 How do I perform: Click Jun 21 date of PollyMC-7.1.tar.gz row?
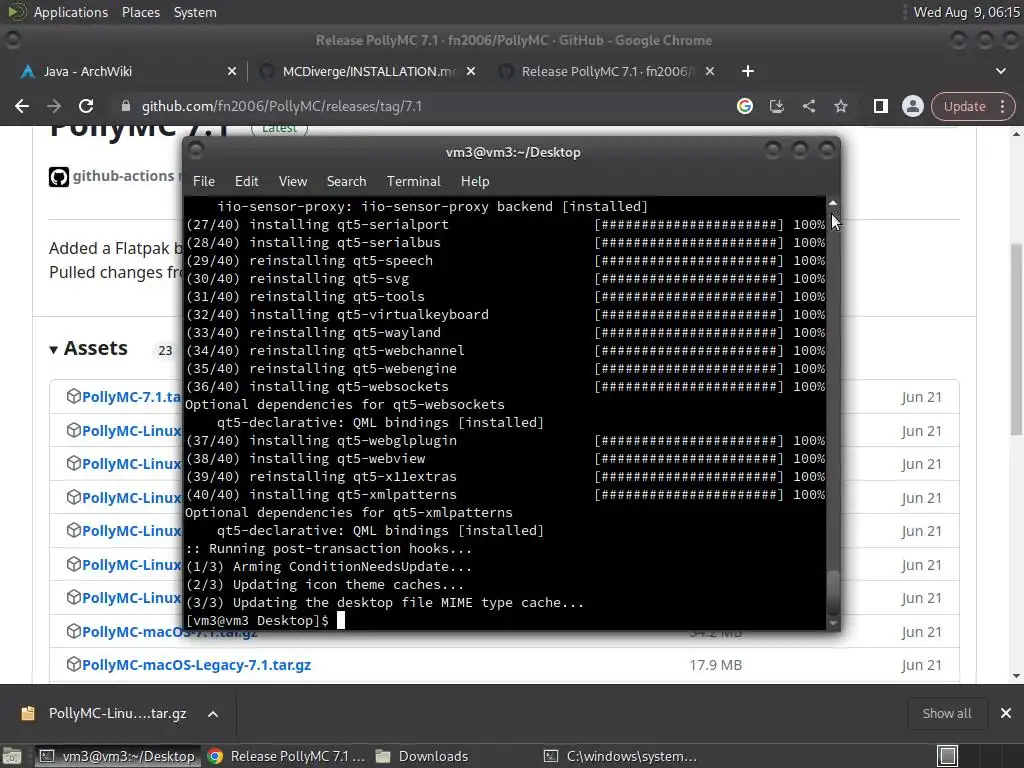[x=921, y=397]
